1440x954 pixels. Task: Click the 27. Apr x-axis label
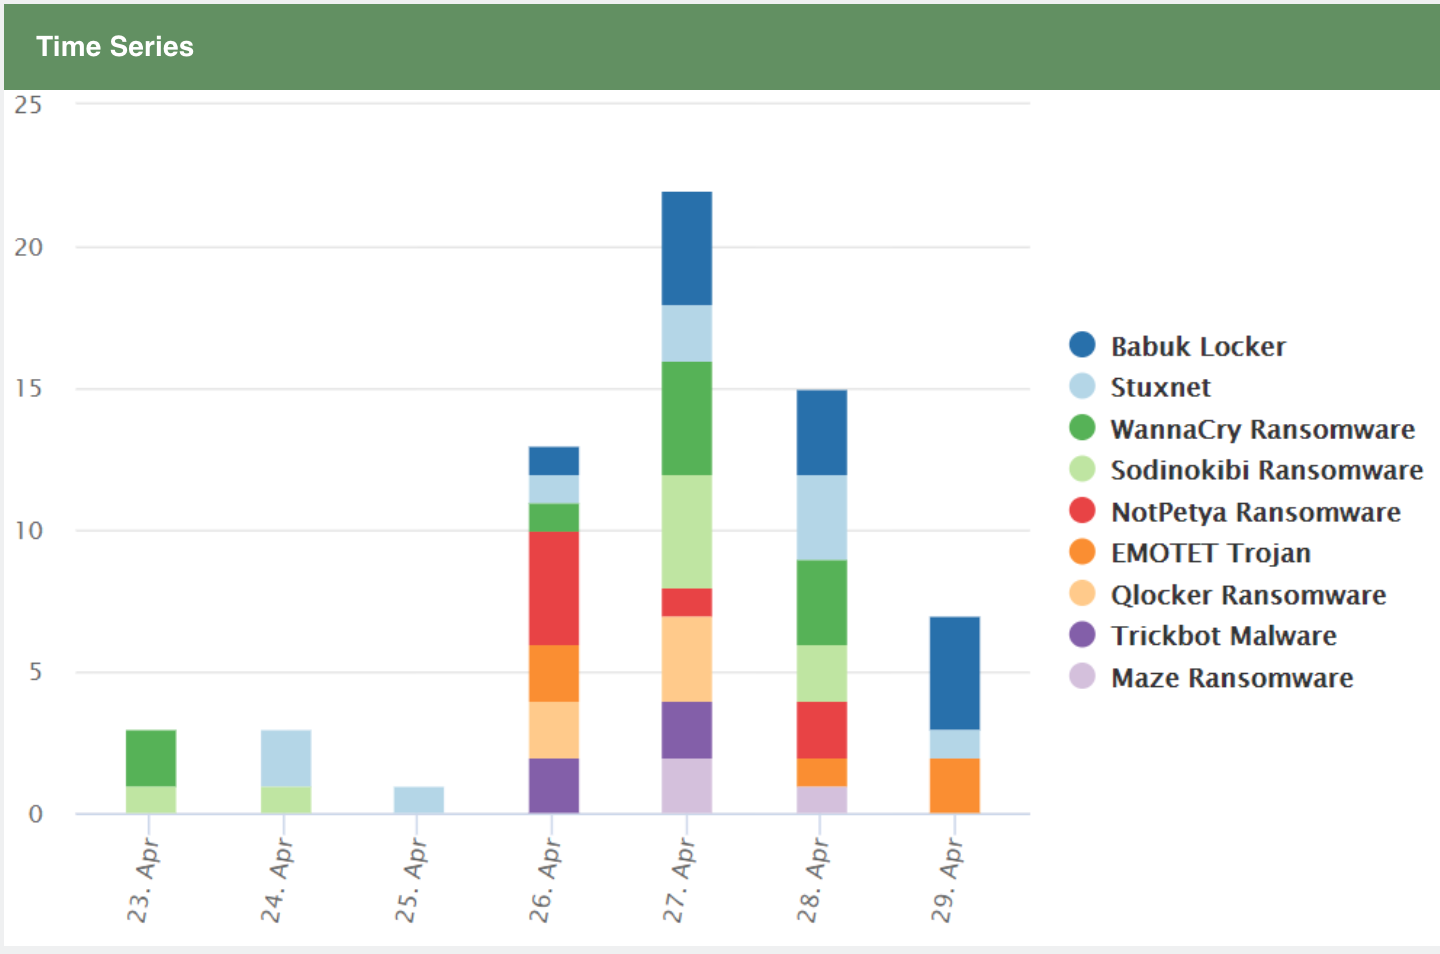point(679,880)
